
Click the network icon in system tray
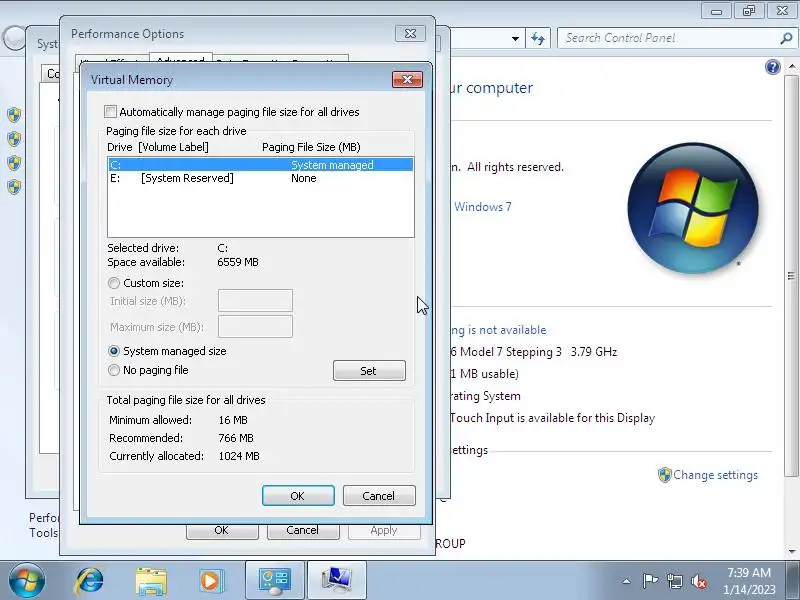click(675, 581)
